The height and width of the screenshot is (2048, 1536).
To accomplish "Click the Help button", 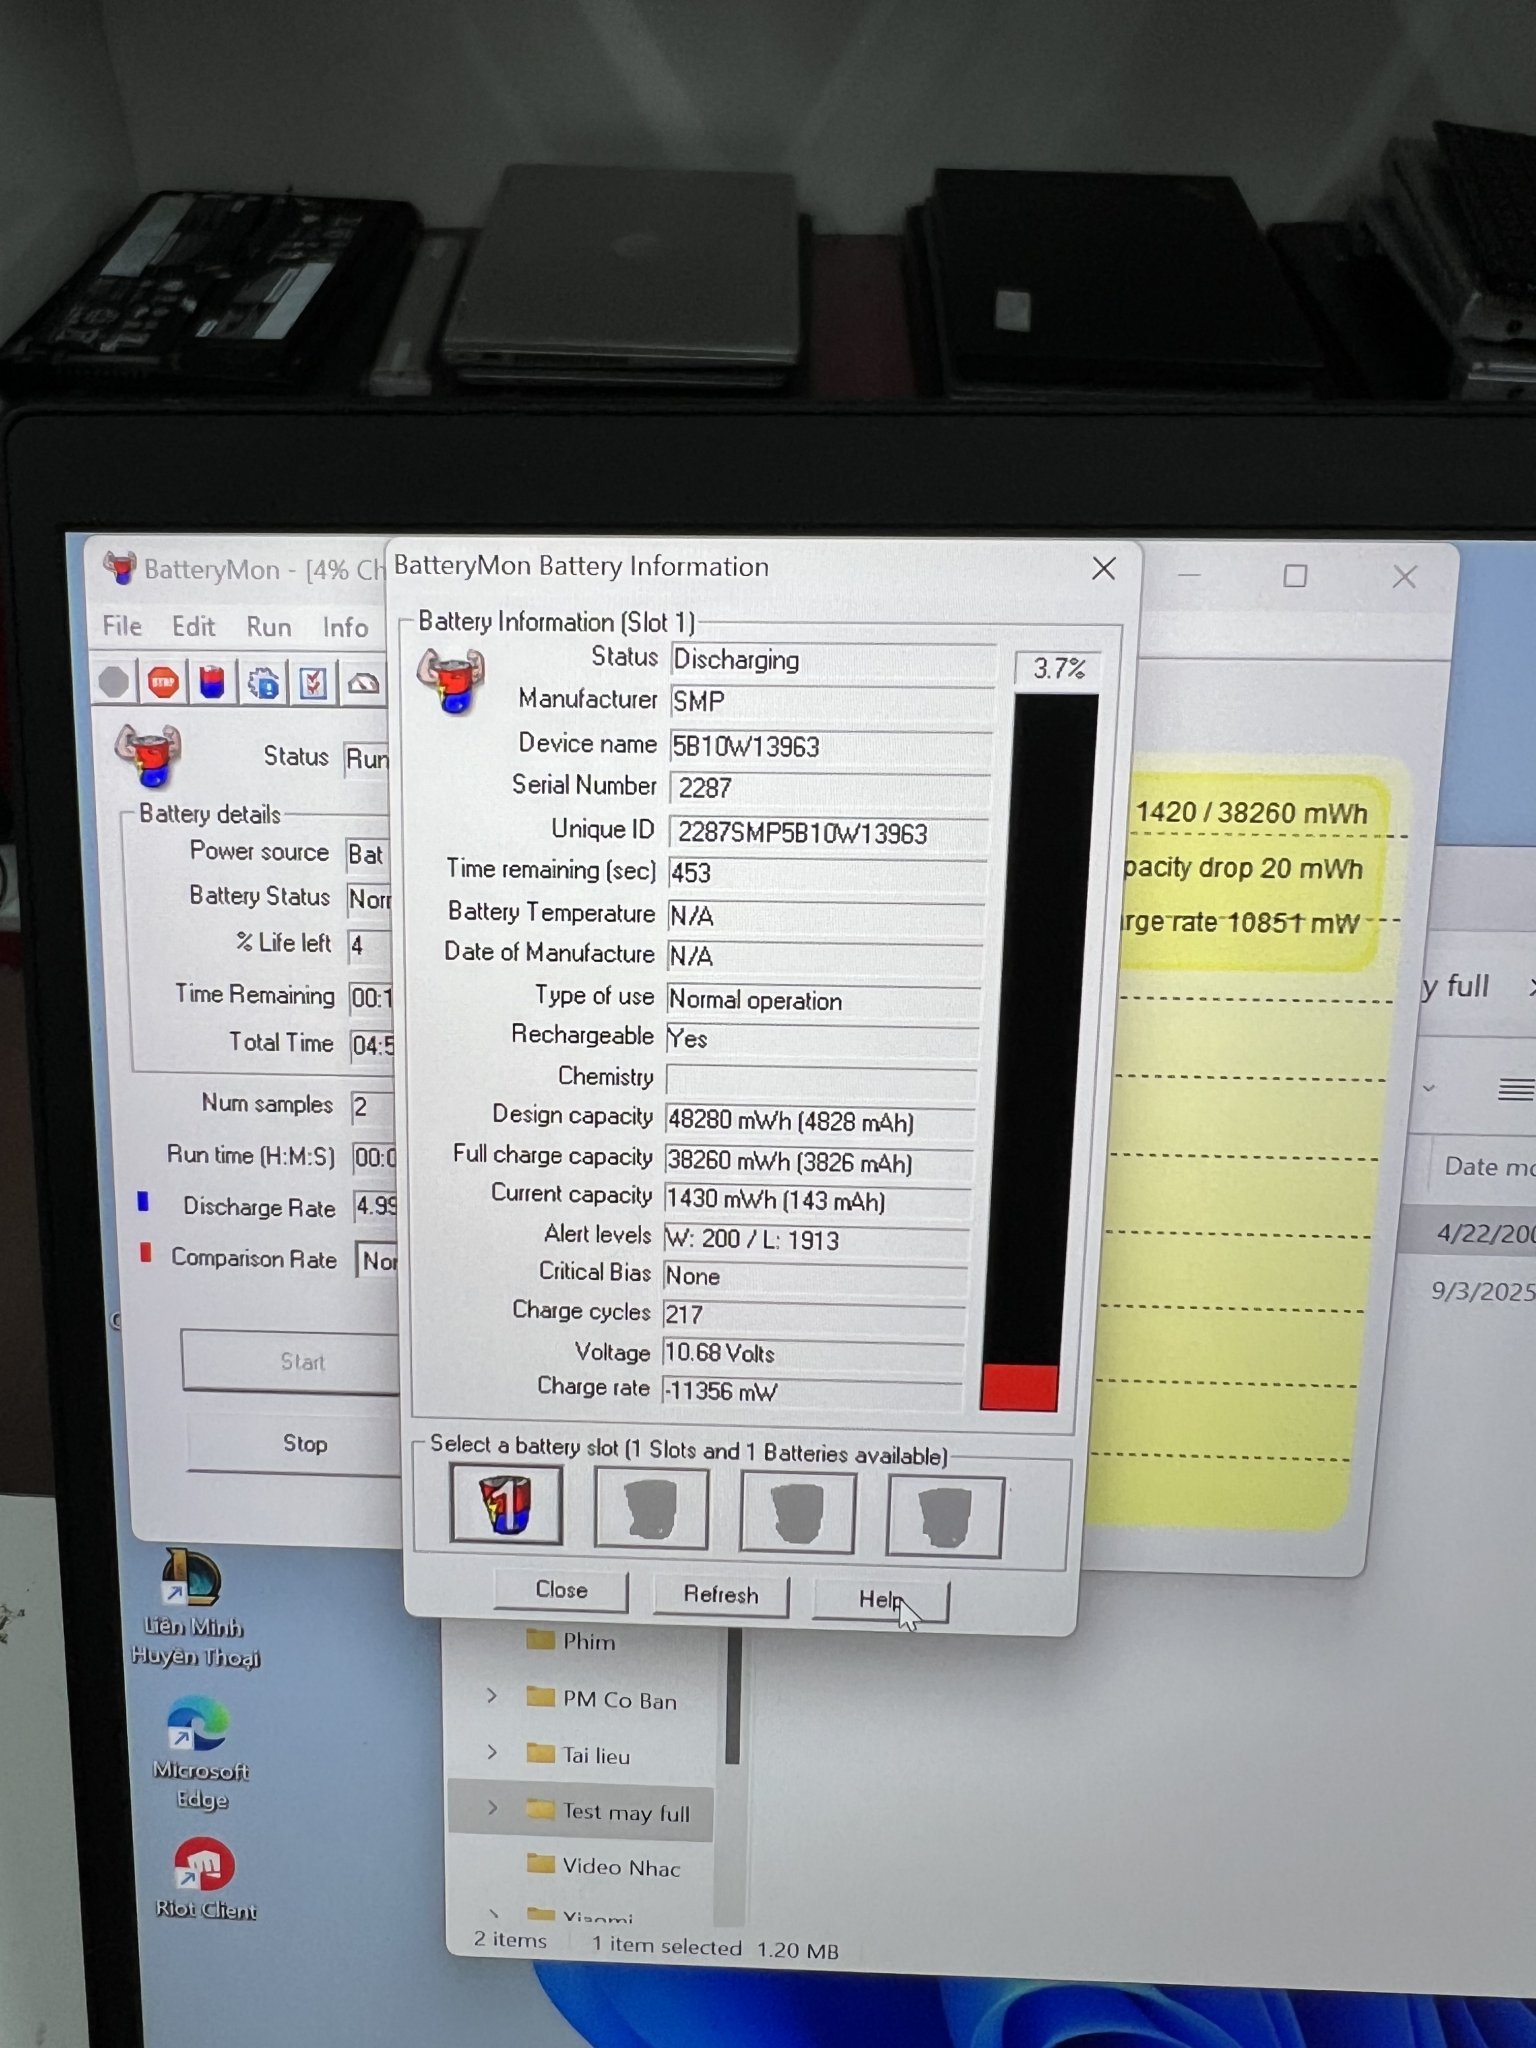I will (x=880, y=1599).
